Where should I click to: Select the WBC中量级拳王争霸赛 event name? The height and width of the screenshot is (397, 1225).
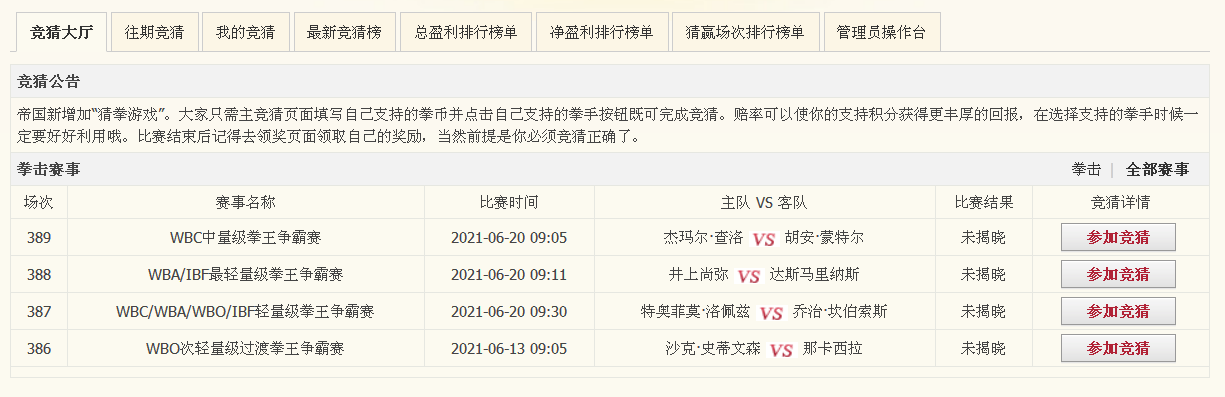tap(245, 238)
